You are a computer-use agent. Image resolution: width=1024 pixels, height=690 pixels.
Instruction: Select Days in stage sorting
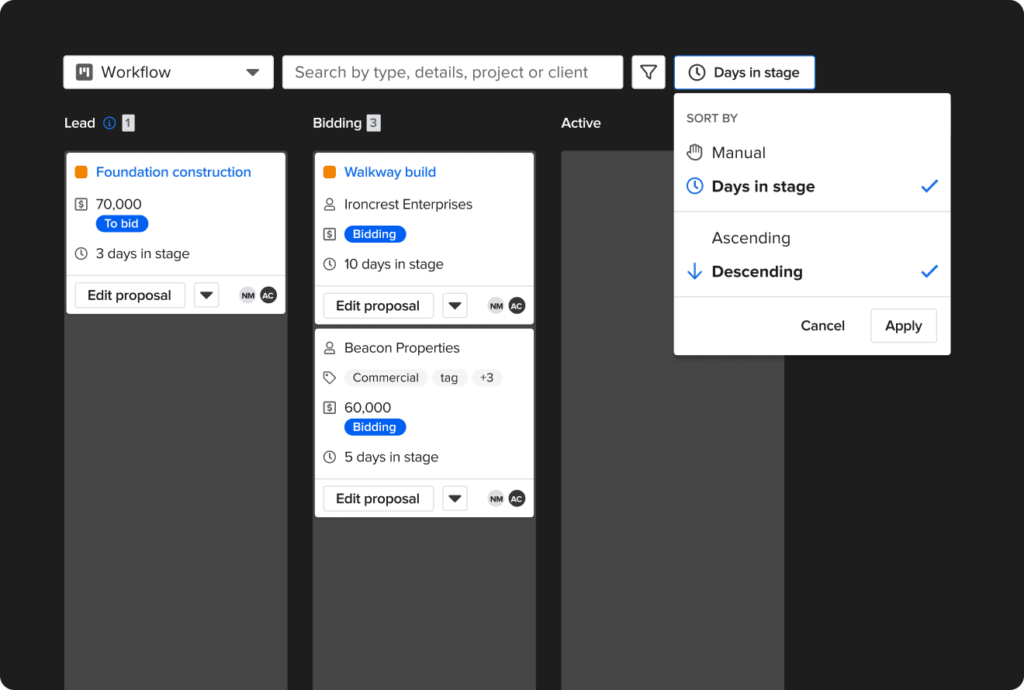click(x=763, y=186)
